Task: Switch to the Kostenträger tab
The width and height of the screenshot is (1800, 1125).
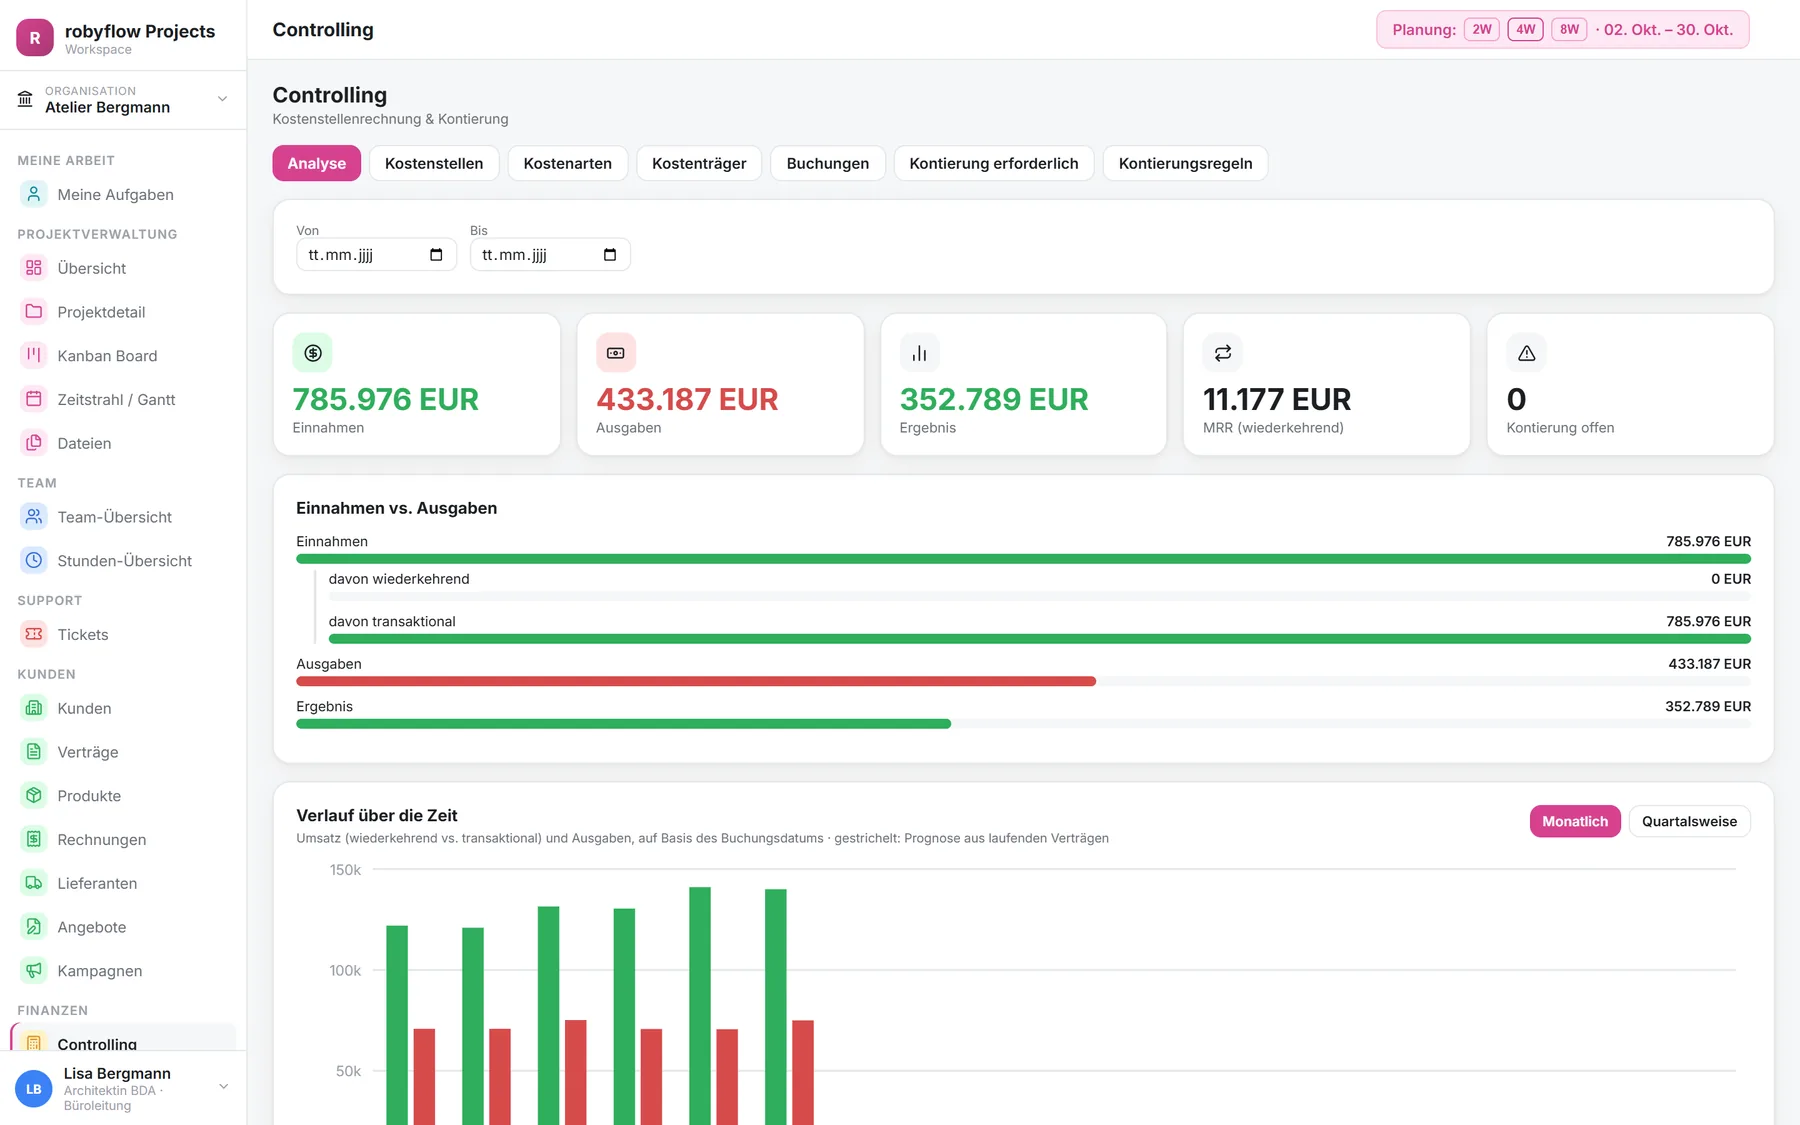Action: pos(699,163)
